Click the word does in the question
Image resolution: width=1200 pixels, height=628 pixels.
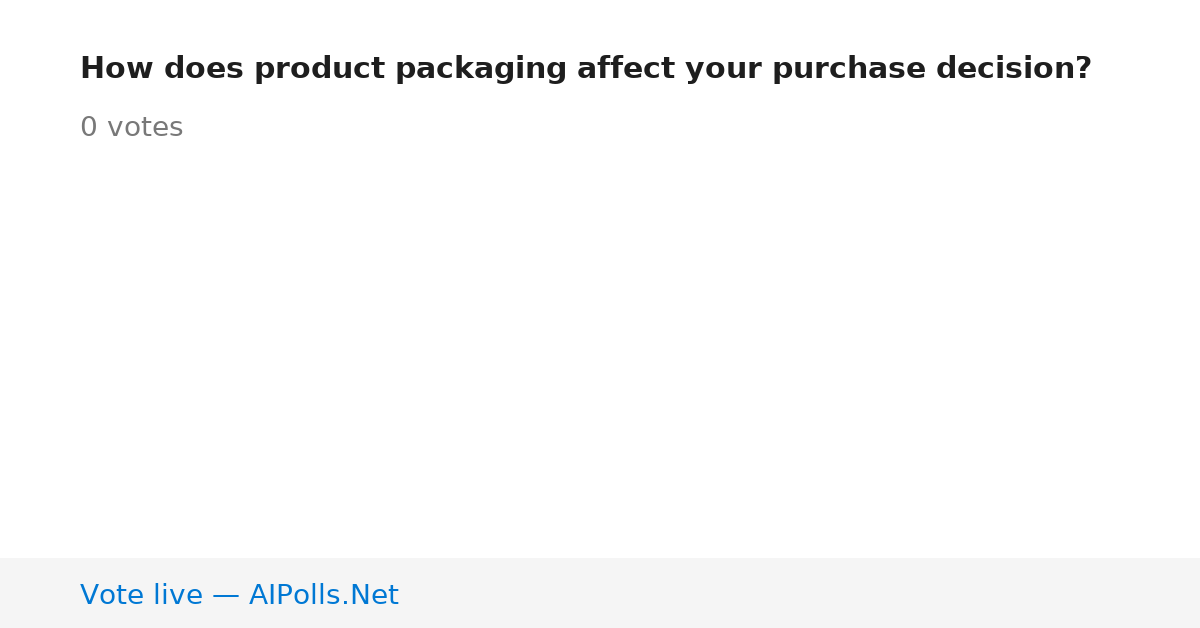(x=204, y=69)
